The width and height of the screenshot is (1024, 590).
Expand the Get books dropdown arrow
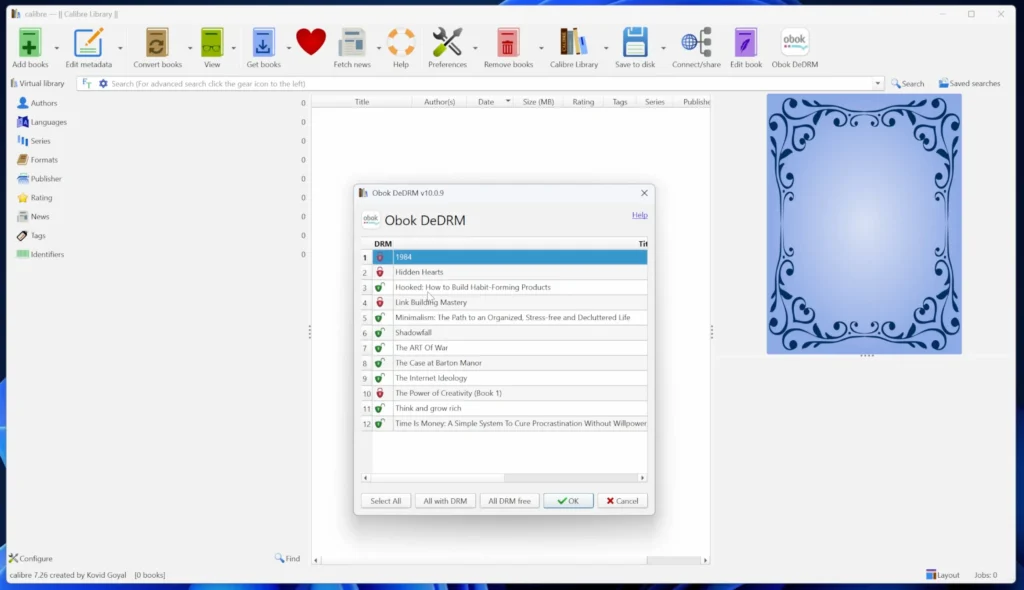click(288, 48)
